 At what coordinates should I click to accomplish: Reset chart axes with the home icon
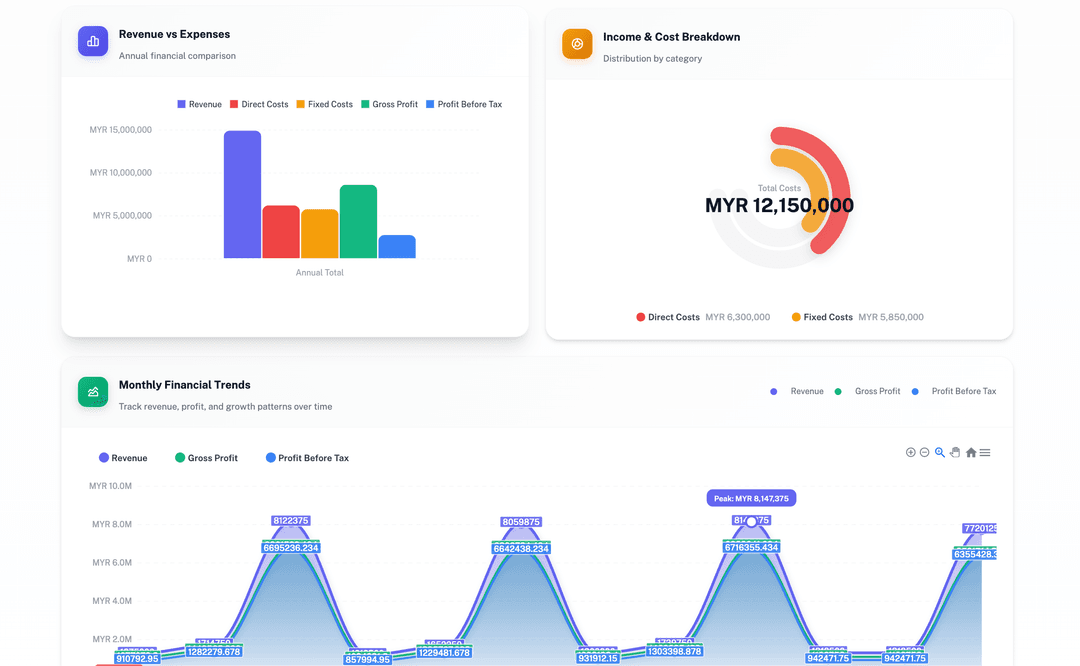(x=970, y=452)
